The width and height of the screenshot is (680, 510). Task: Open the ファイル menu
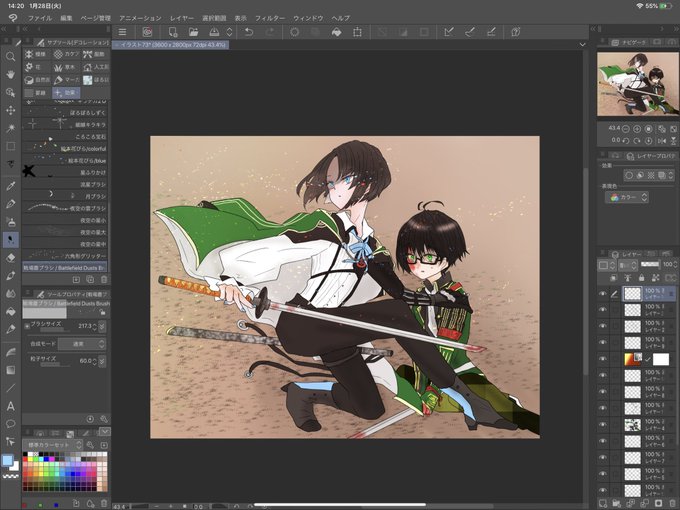pyautogui.click(x=39, y=18)
